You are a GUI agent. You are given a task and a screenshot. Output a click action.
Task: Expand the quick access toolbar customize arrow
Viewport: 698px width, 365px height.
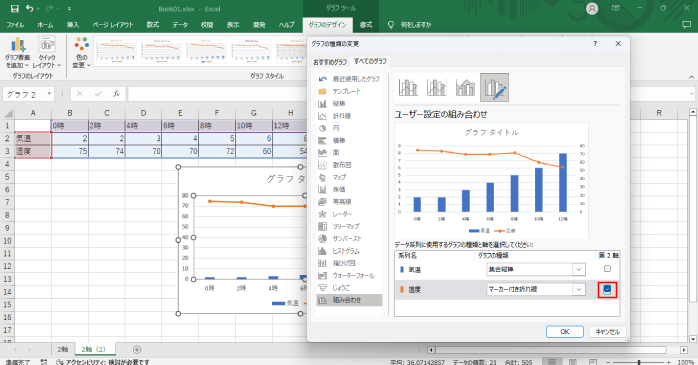[x=69, y=9]
